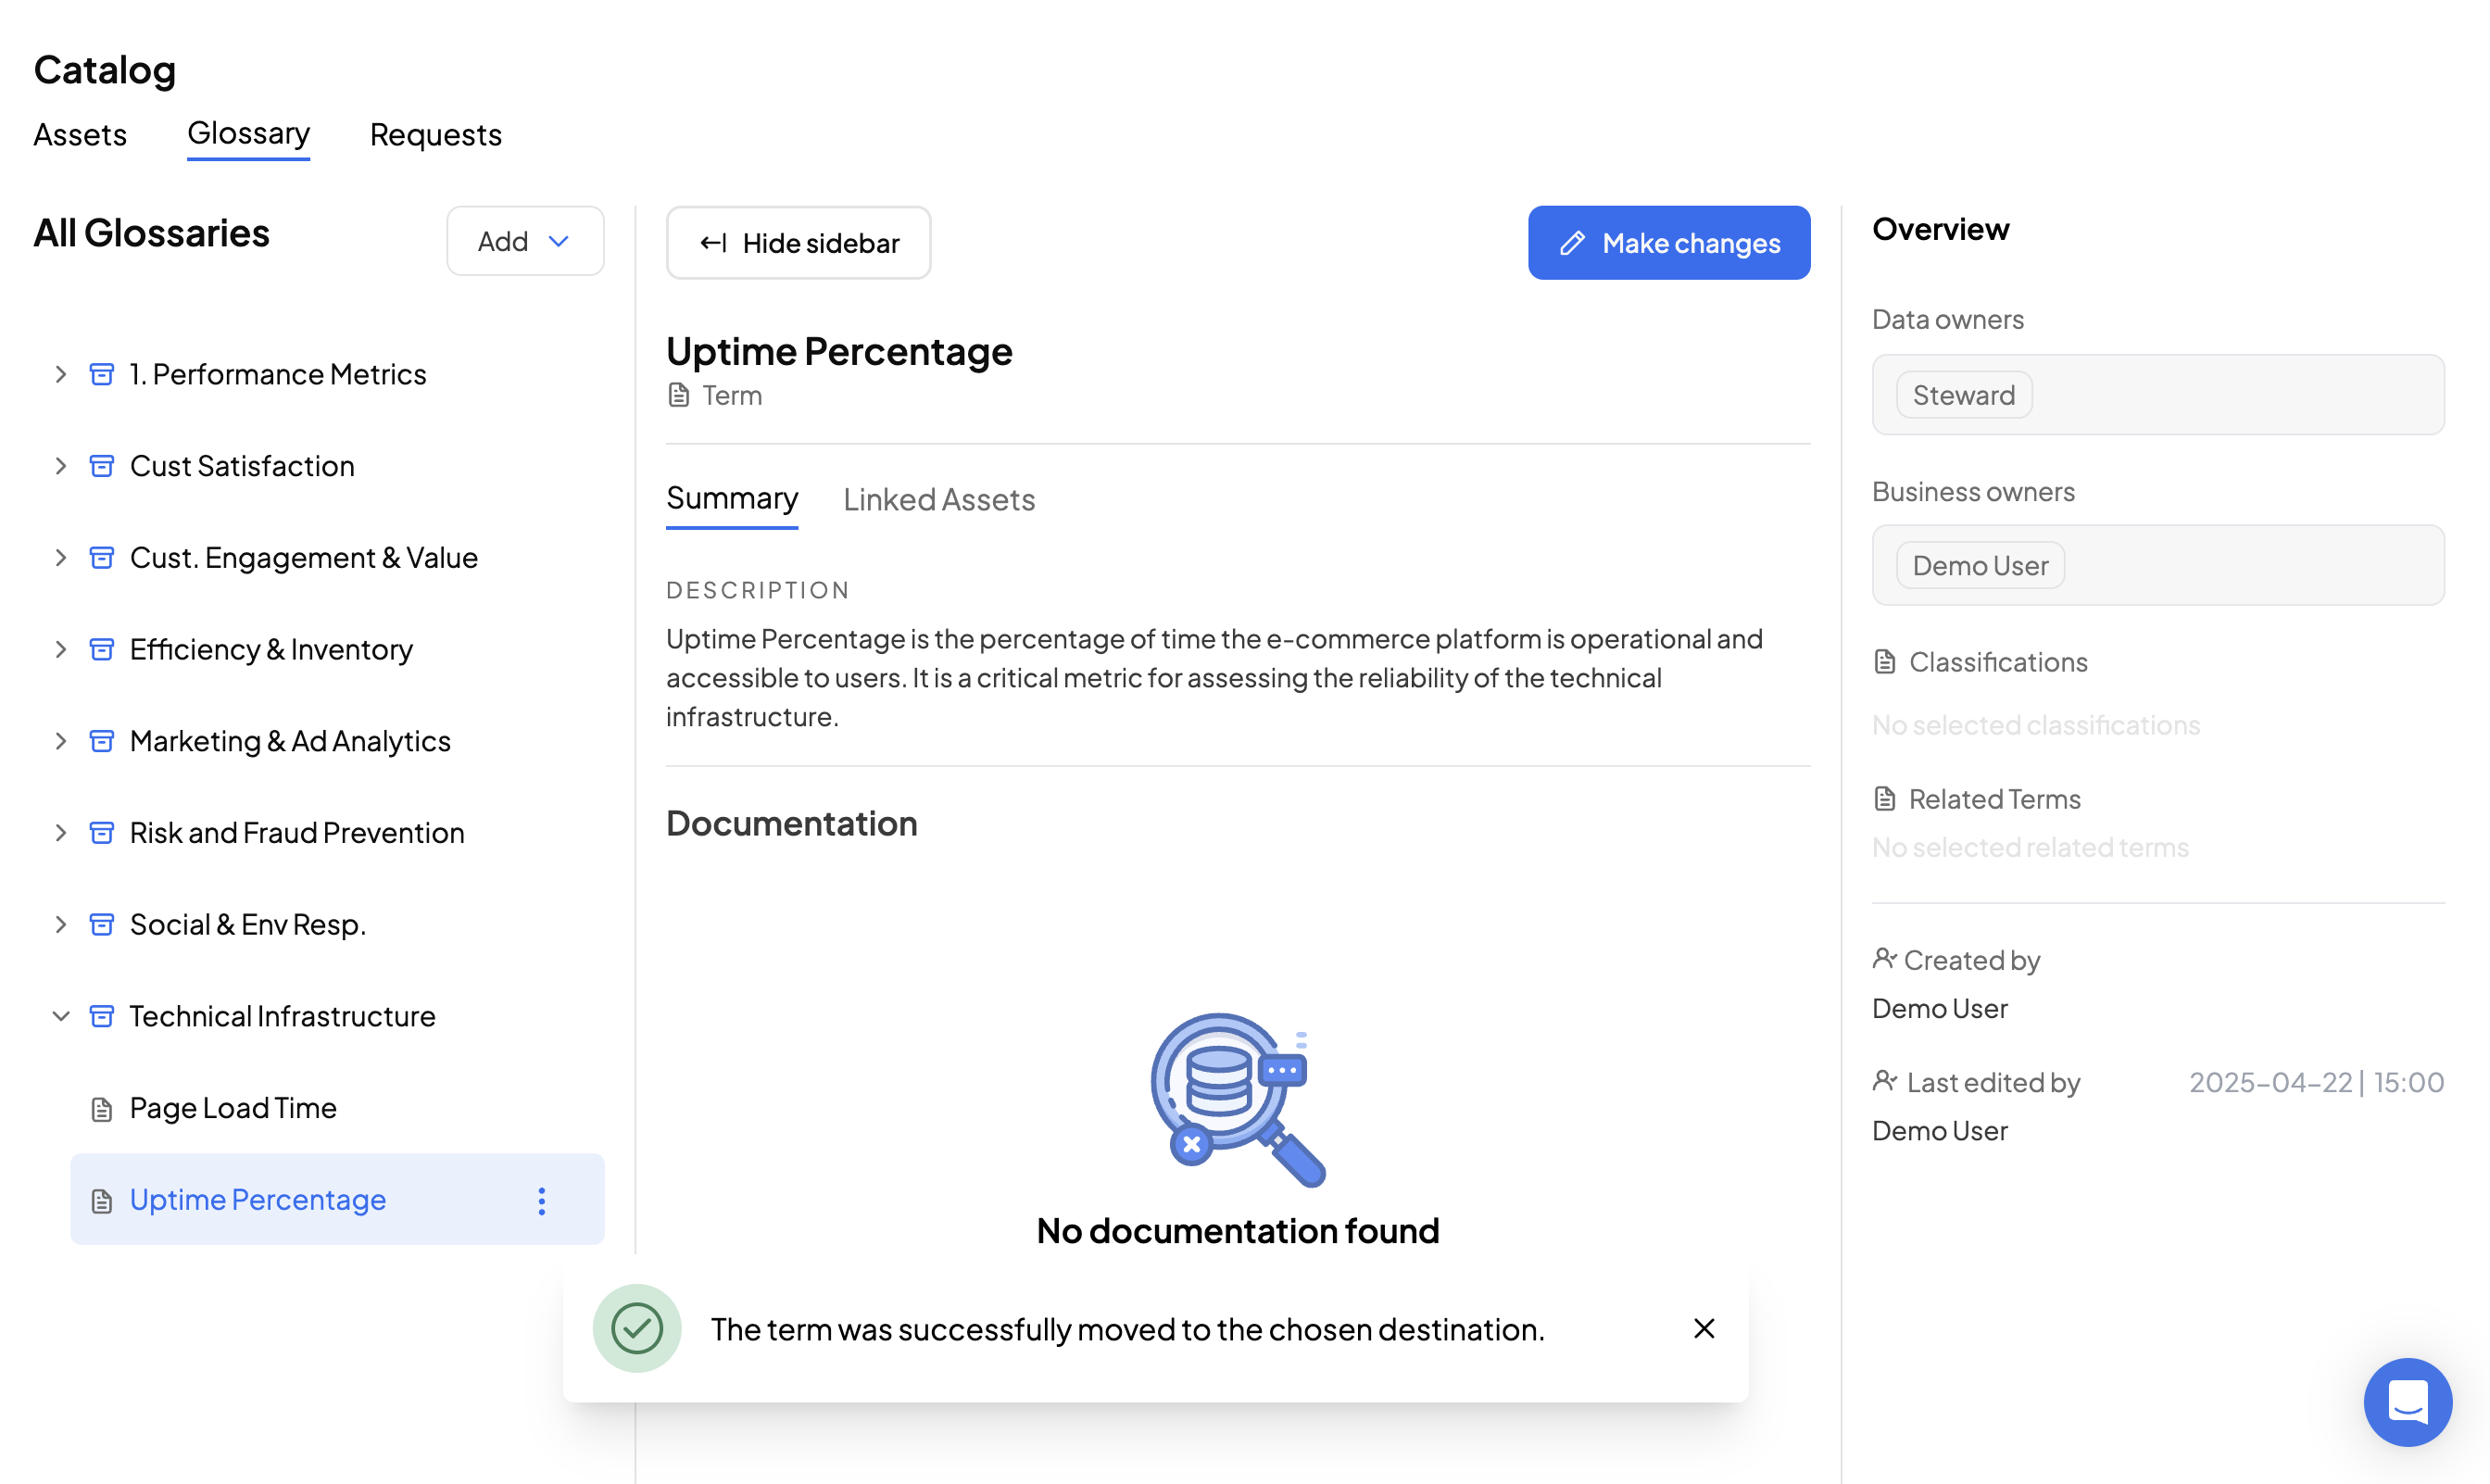Screen dimensions: 2490x1484
Task: Dismiss the success notification toast
Action: [1704, 1328]
